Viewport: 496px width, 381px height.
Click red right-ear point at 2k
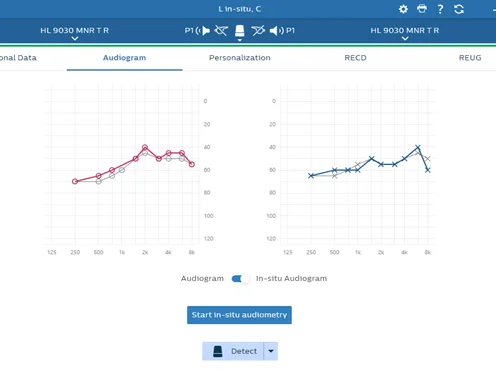(x=145, y=147)
